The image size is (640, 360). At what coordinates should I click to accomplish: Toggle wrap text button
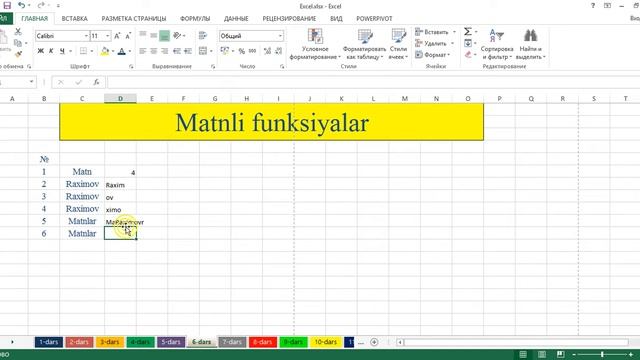pos(202,36)
